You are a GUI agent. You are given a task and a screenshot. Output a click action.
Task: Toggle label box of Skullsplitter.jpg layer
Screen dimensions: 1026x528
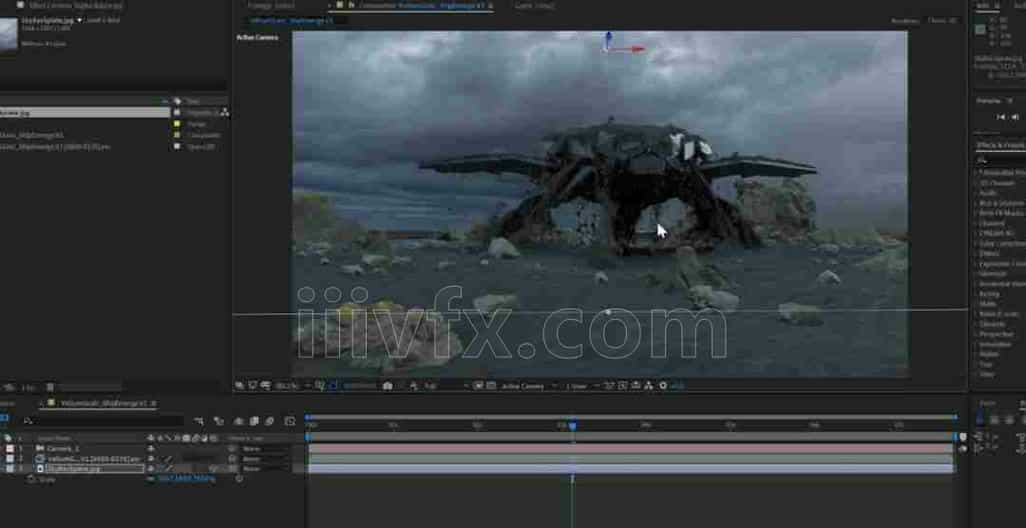pyautogui.click(x=10, y=468)
